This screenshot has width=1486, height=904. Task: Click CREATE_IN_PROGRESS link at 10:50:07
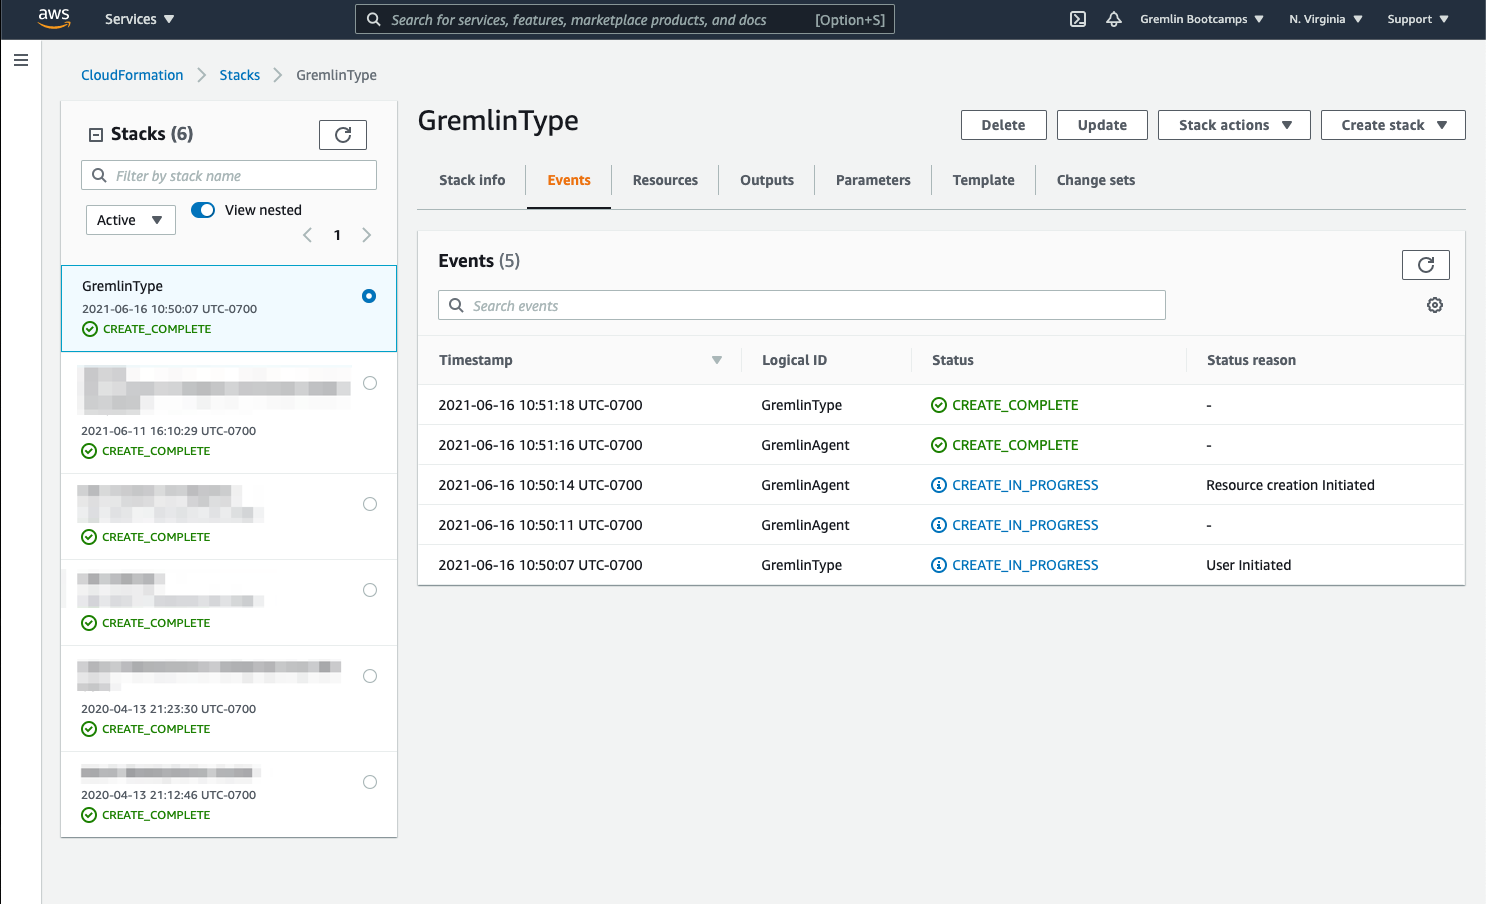tap(1025, 565)
